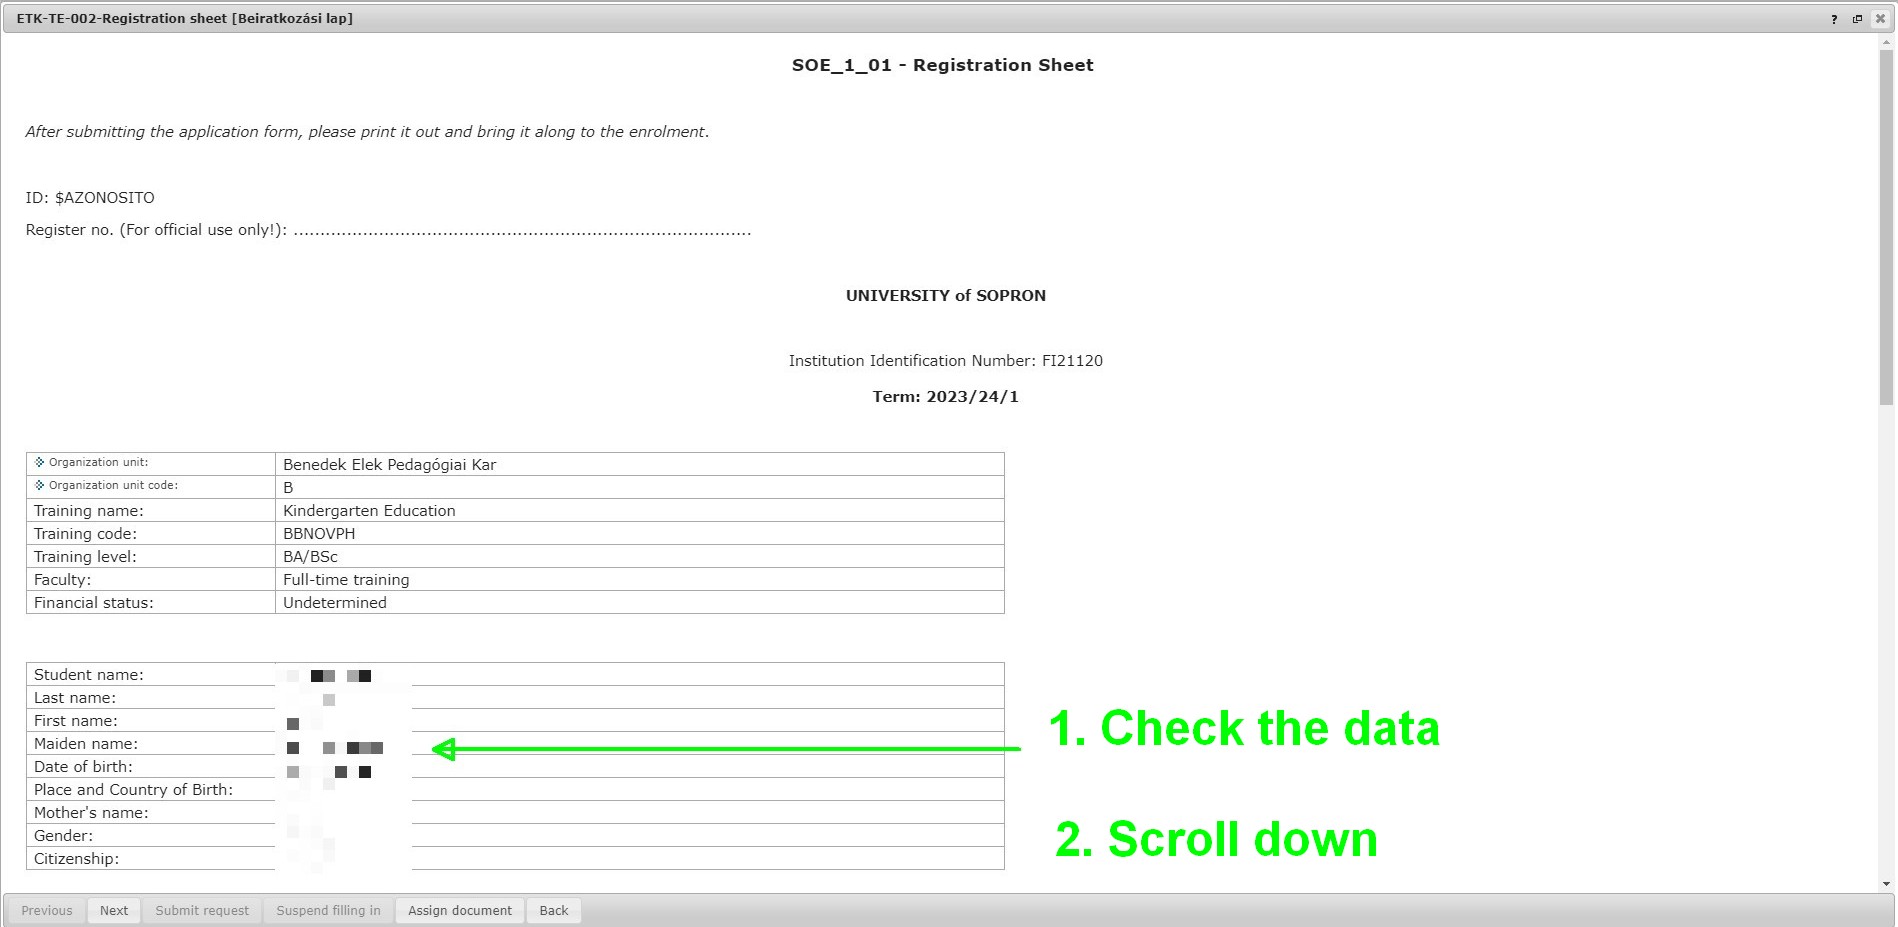Viewport: 1898px width, 927px height.
Task: Click the diamond icon beside Organization unit code
Action: [40, 485]
